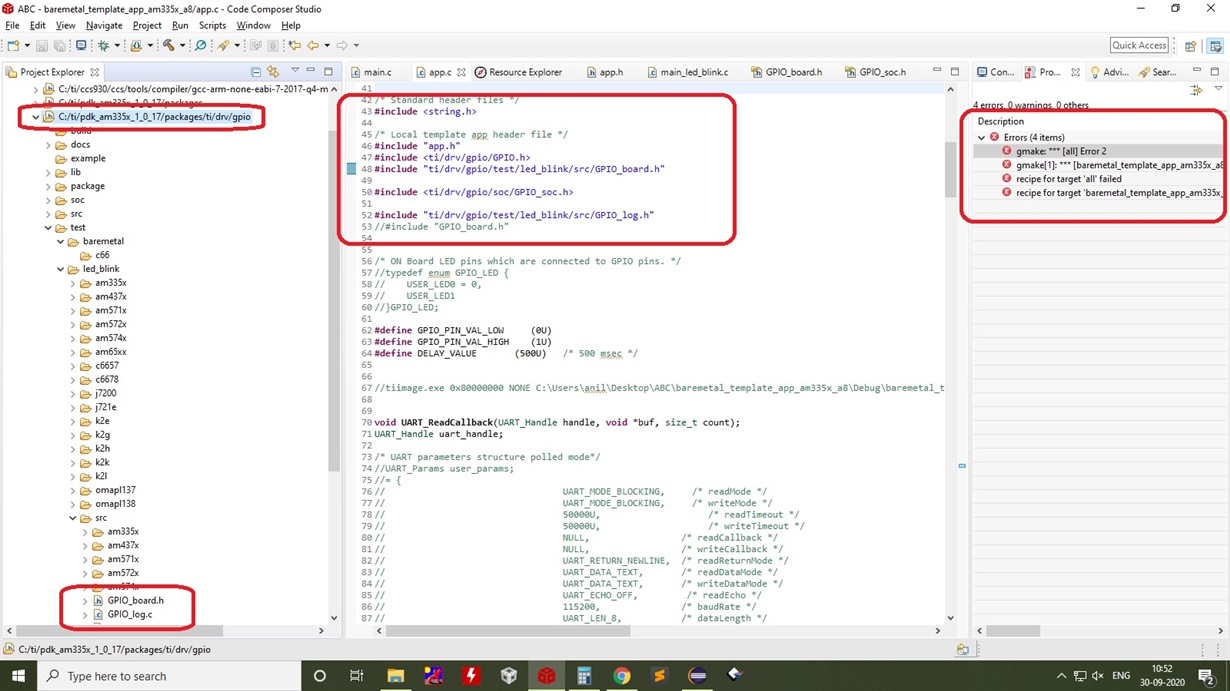
Task: Minimize the Problems panel
Action: 1197,70
